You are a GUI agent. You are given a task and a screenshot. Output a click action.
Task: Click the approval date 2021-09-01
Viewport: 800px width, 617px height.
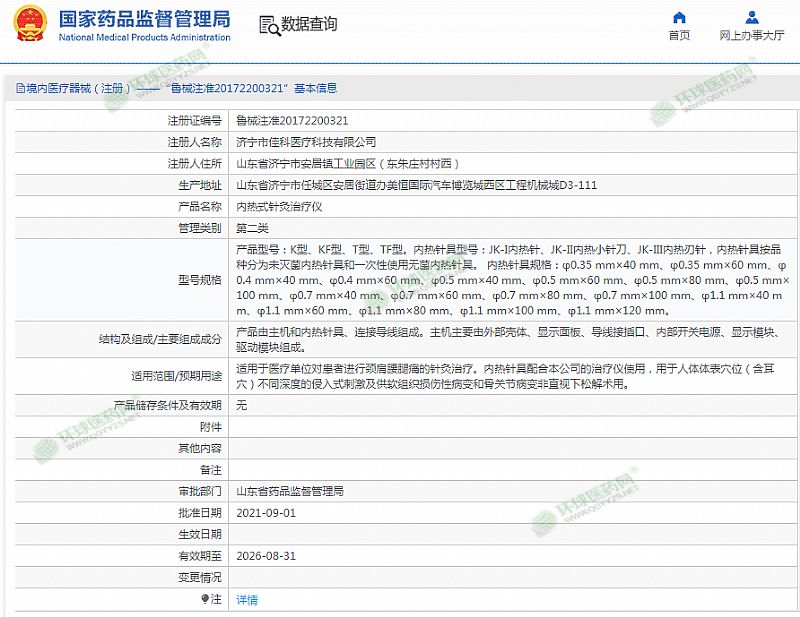[x=266, y=512]
